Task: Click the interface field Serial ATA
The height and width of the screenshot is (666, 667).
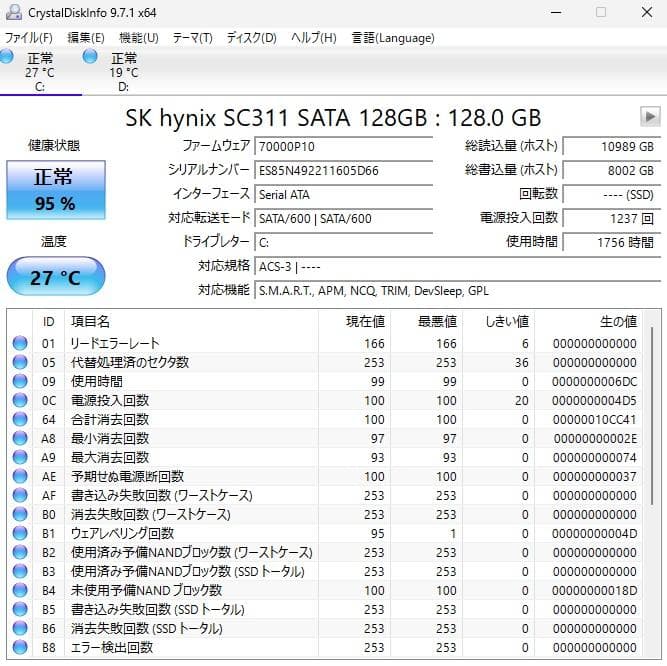Action: pos(343,194)
